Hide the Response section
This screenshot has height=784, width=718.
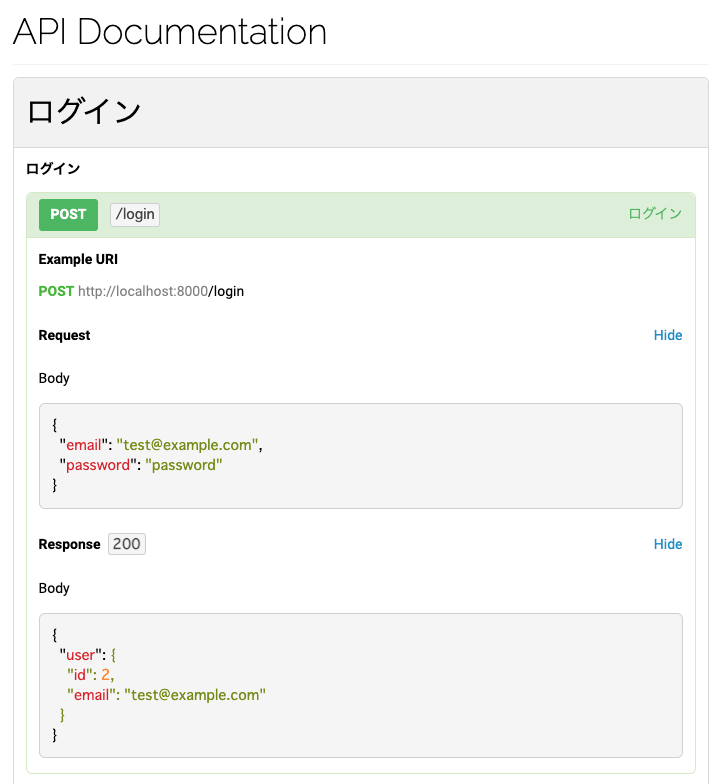(x=668, y=544)
